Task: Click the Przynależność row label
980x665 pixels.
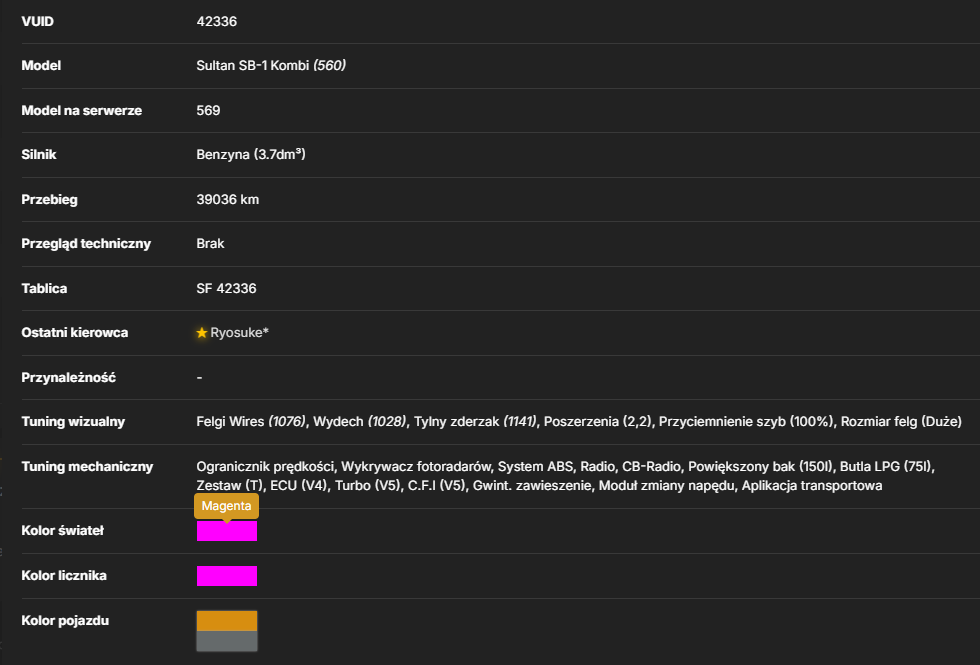Action: tap(69, 378)
